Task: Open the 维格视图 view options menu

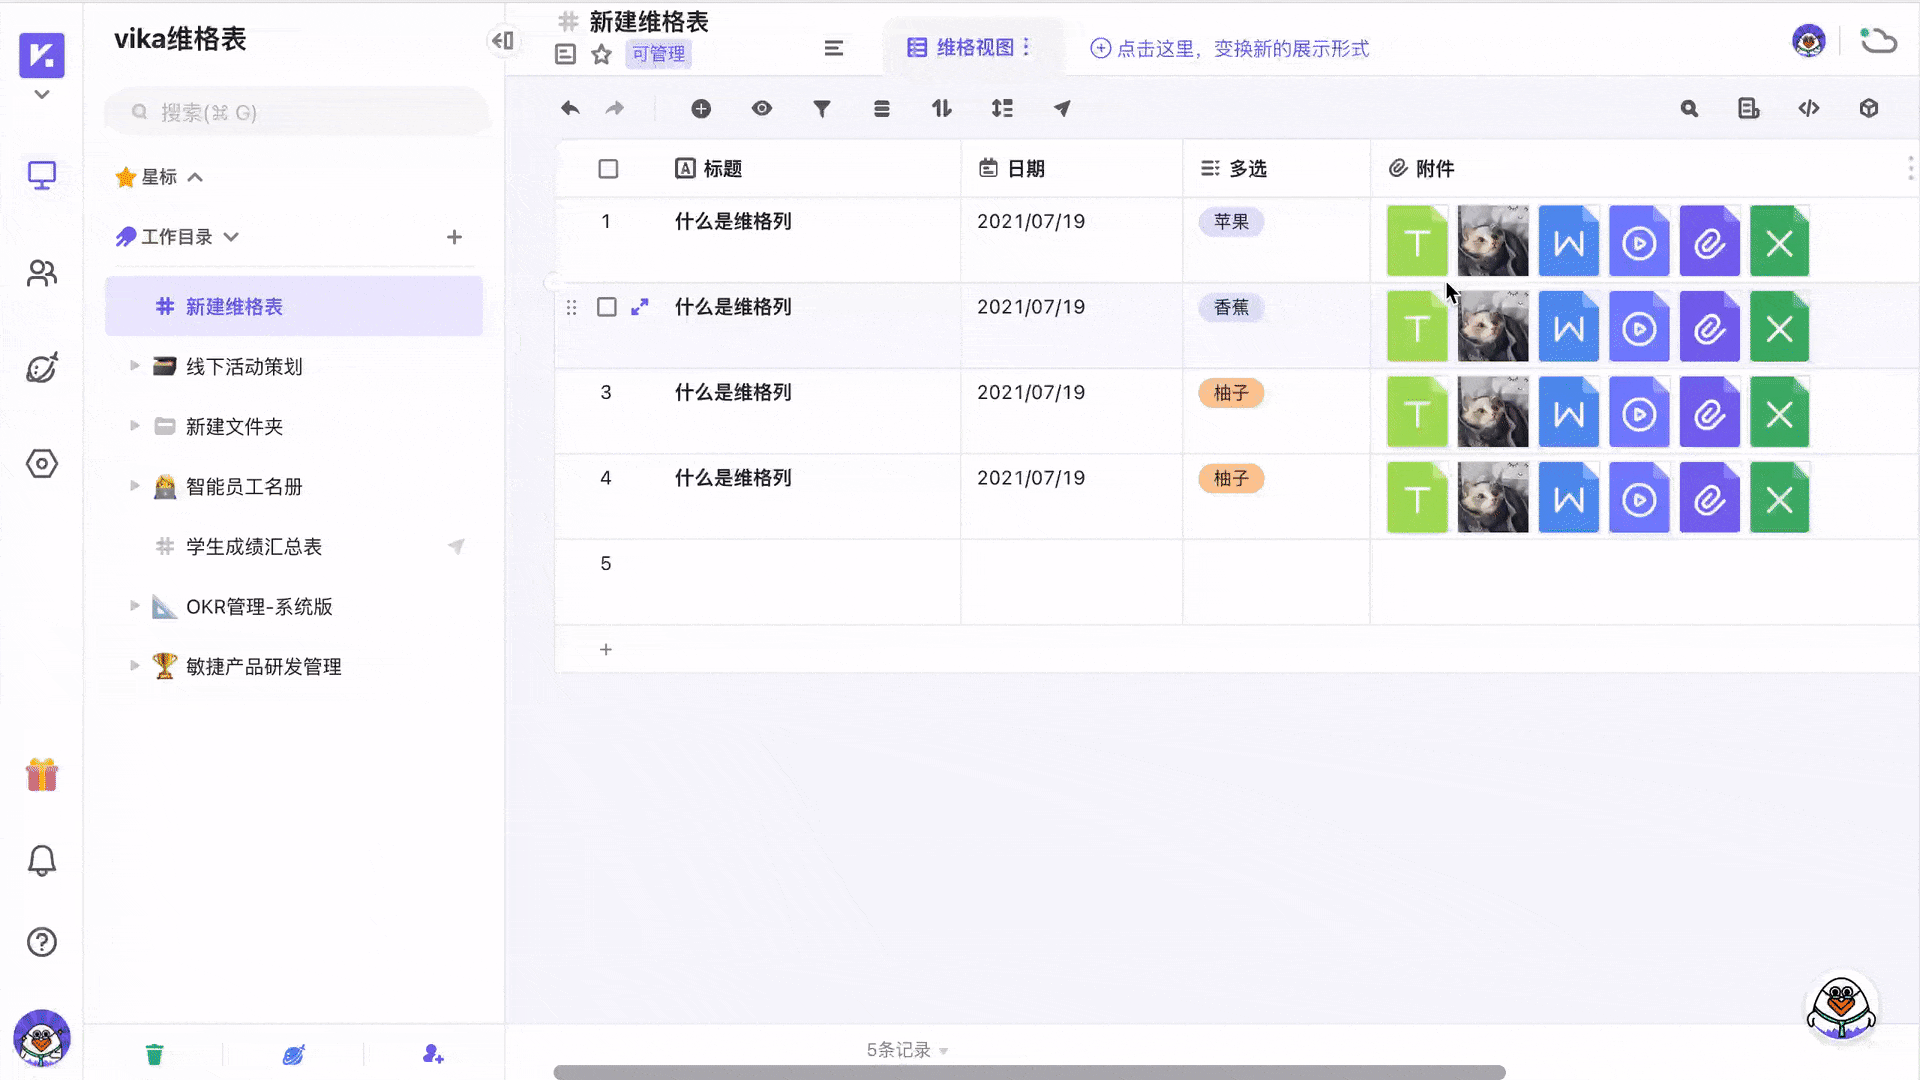Action: pyautogui.click(x=1027, y=47)
